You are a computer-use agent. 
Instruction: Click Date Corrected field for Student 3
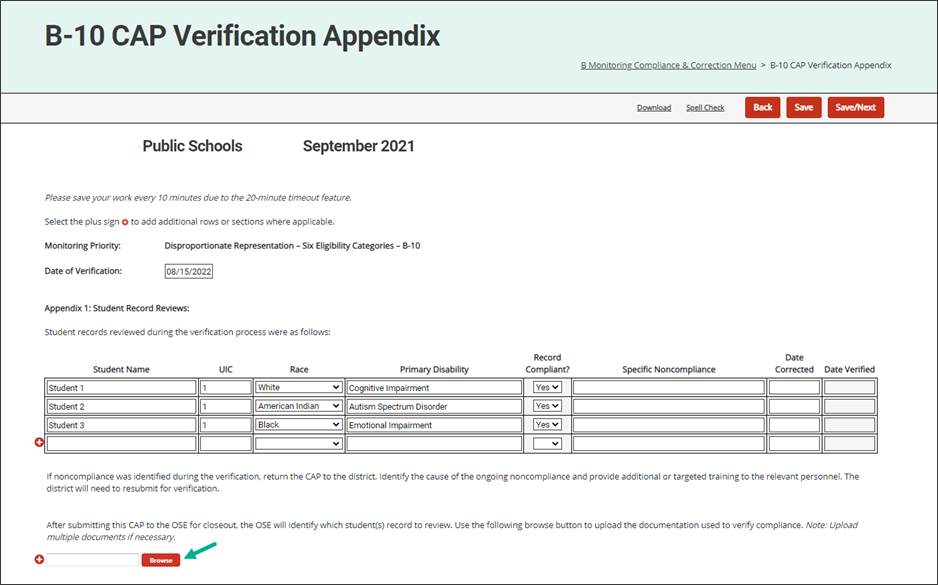pos(794,425)
